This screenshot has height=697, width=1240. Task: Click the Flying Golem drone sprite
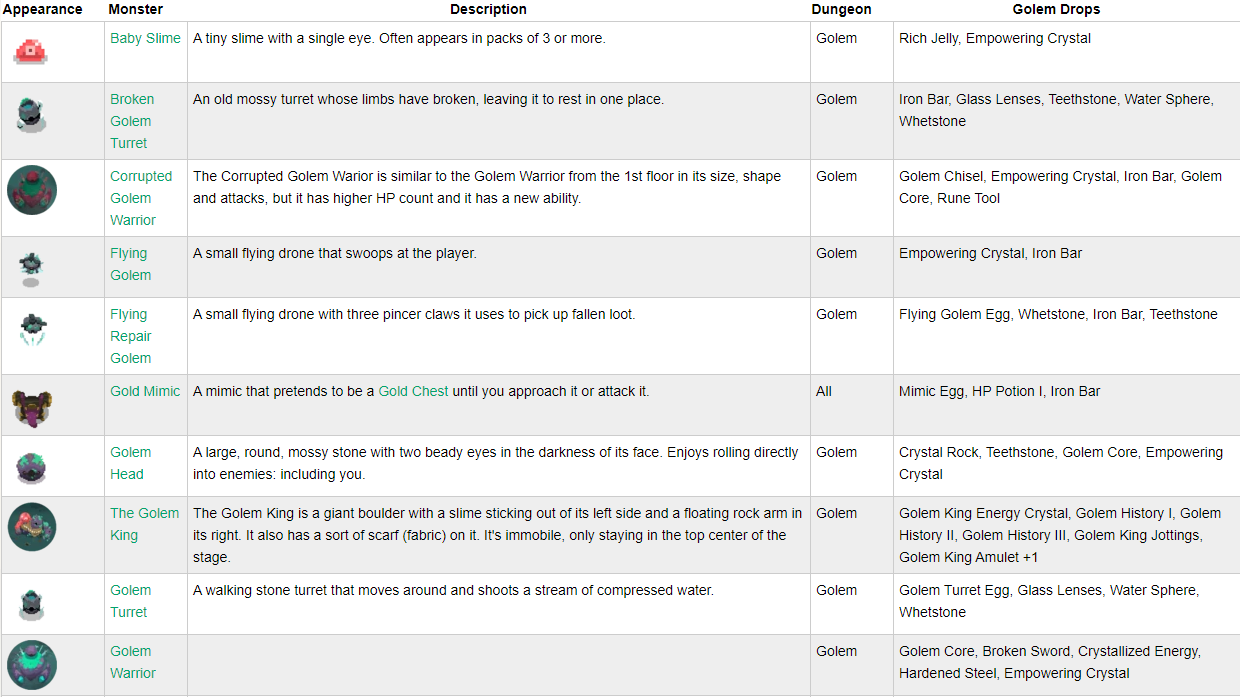coord(31,267)
